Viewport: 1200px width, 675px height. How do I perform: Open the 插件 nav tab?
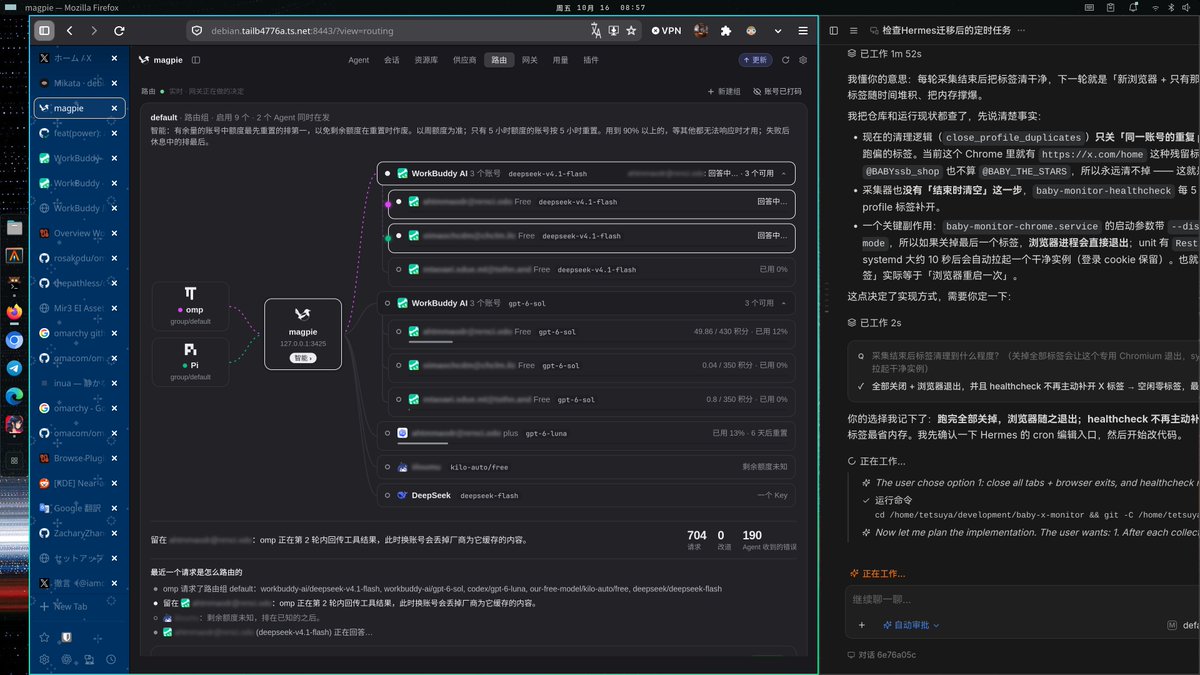pos(591,60)
